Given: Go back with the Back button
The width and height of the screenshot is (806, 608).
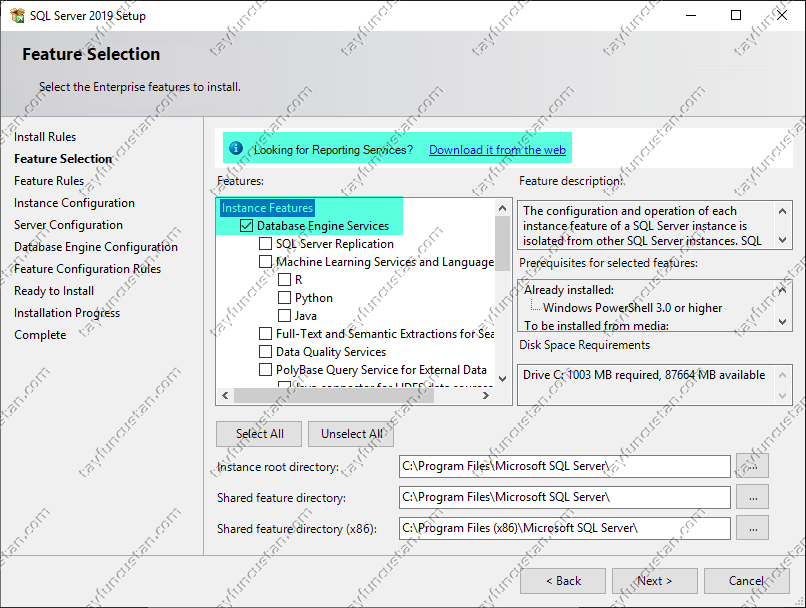Looking at the screenshot, I should click(563, 581).
